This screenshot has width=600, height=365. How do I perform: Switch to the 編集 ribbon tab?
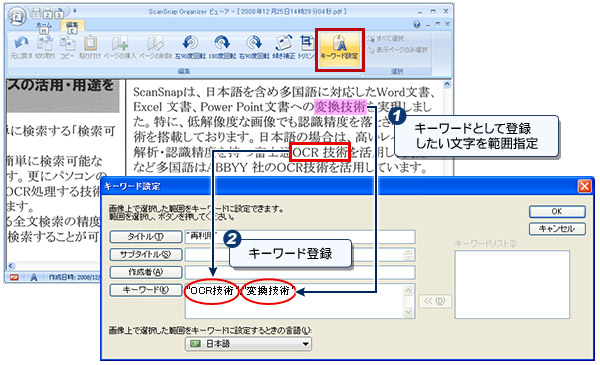point(72,26)
